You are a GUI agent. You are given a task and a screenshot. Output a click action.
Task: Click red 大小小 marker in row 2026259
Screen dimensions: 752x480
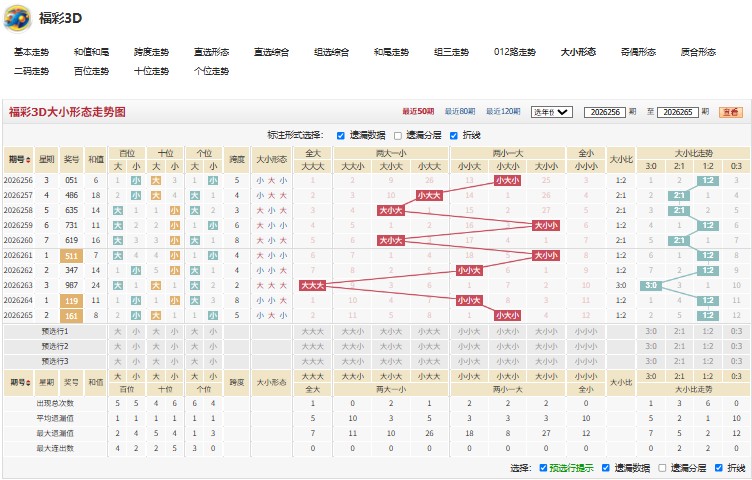click(x=546, y=225)
